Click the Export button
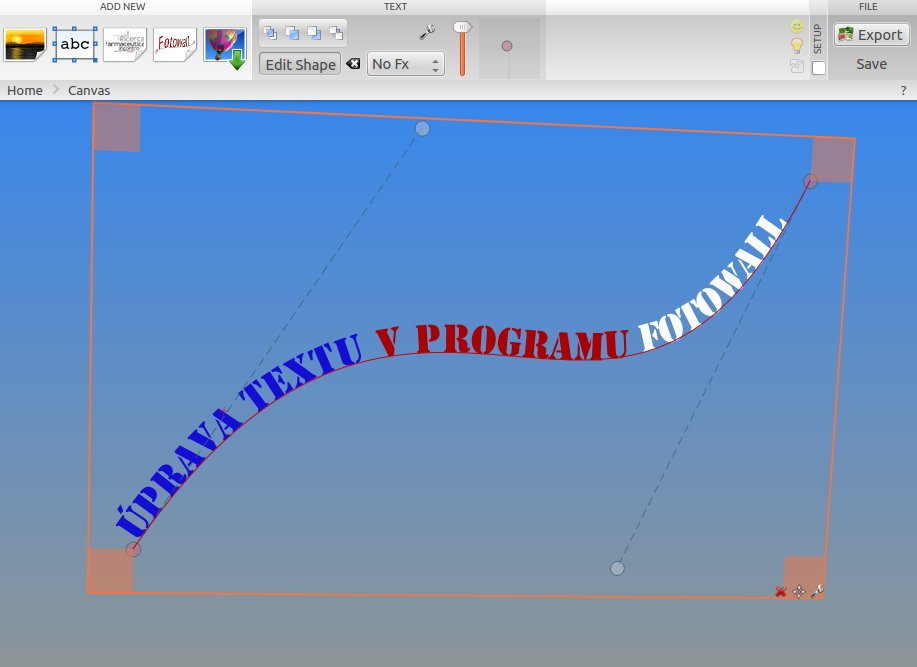 (871, 34)
